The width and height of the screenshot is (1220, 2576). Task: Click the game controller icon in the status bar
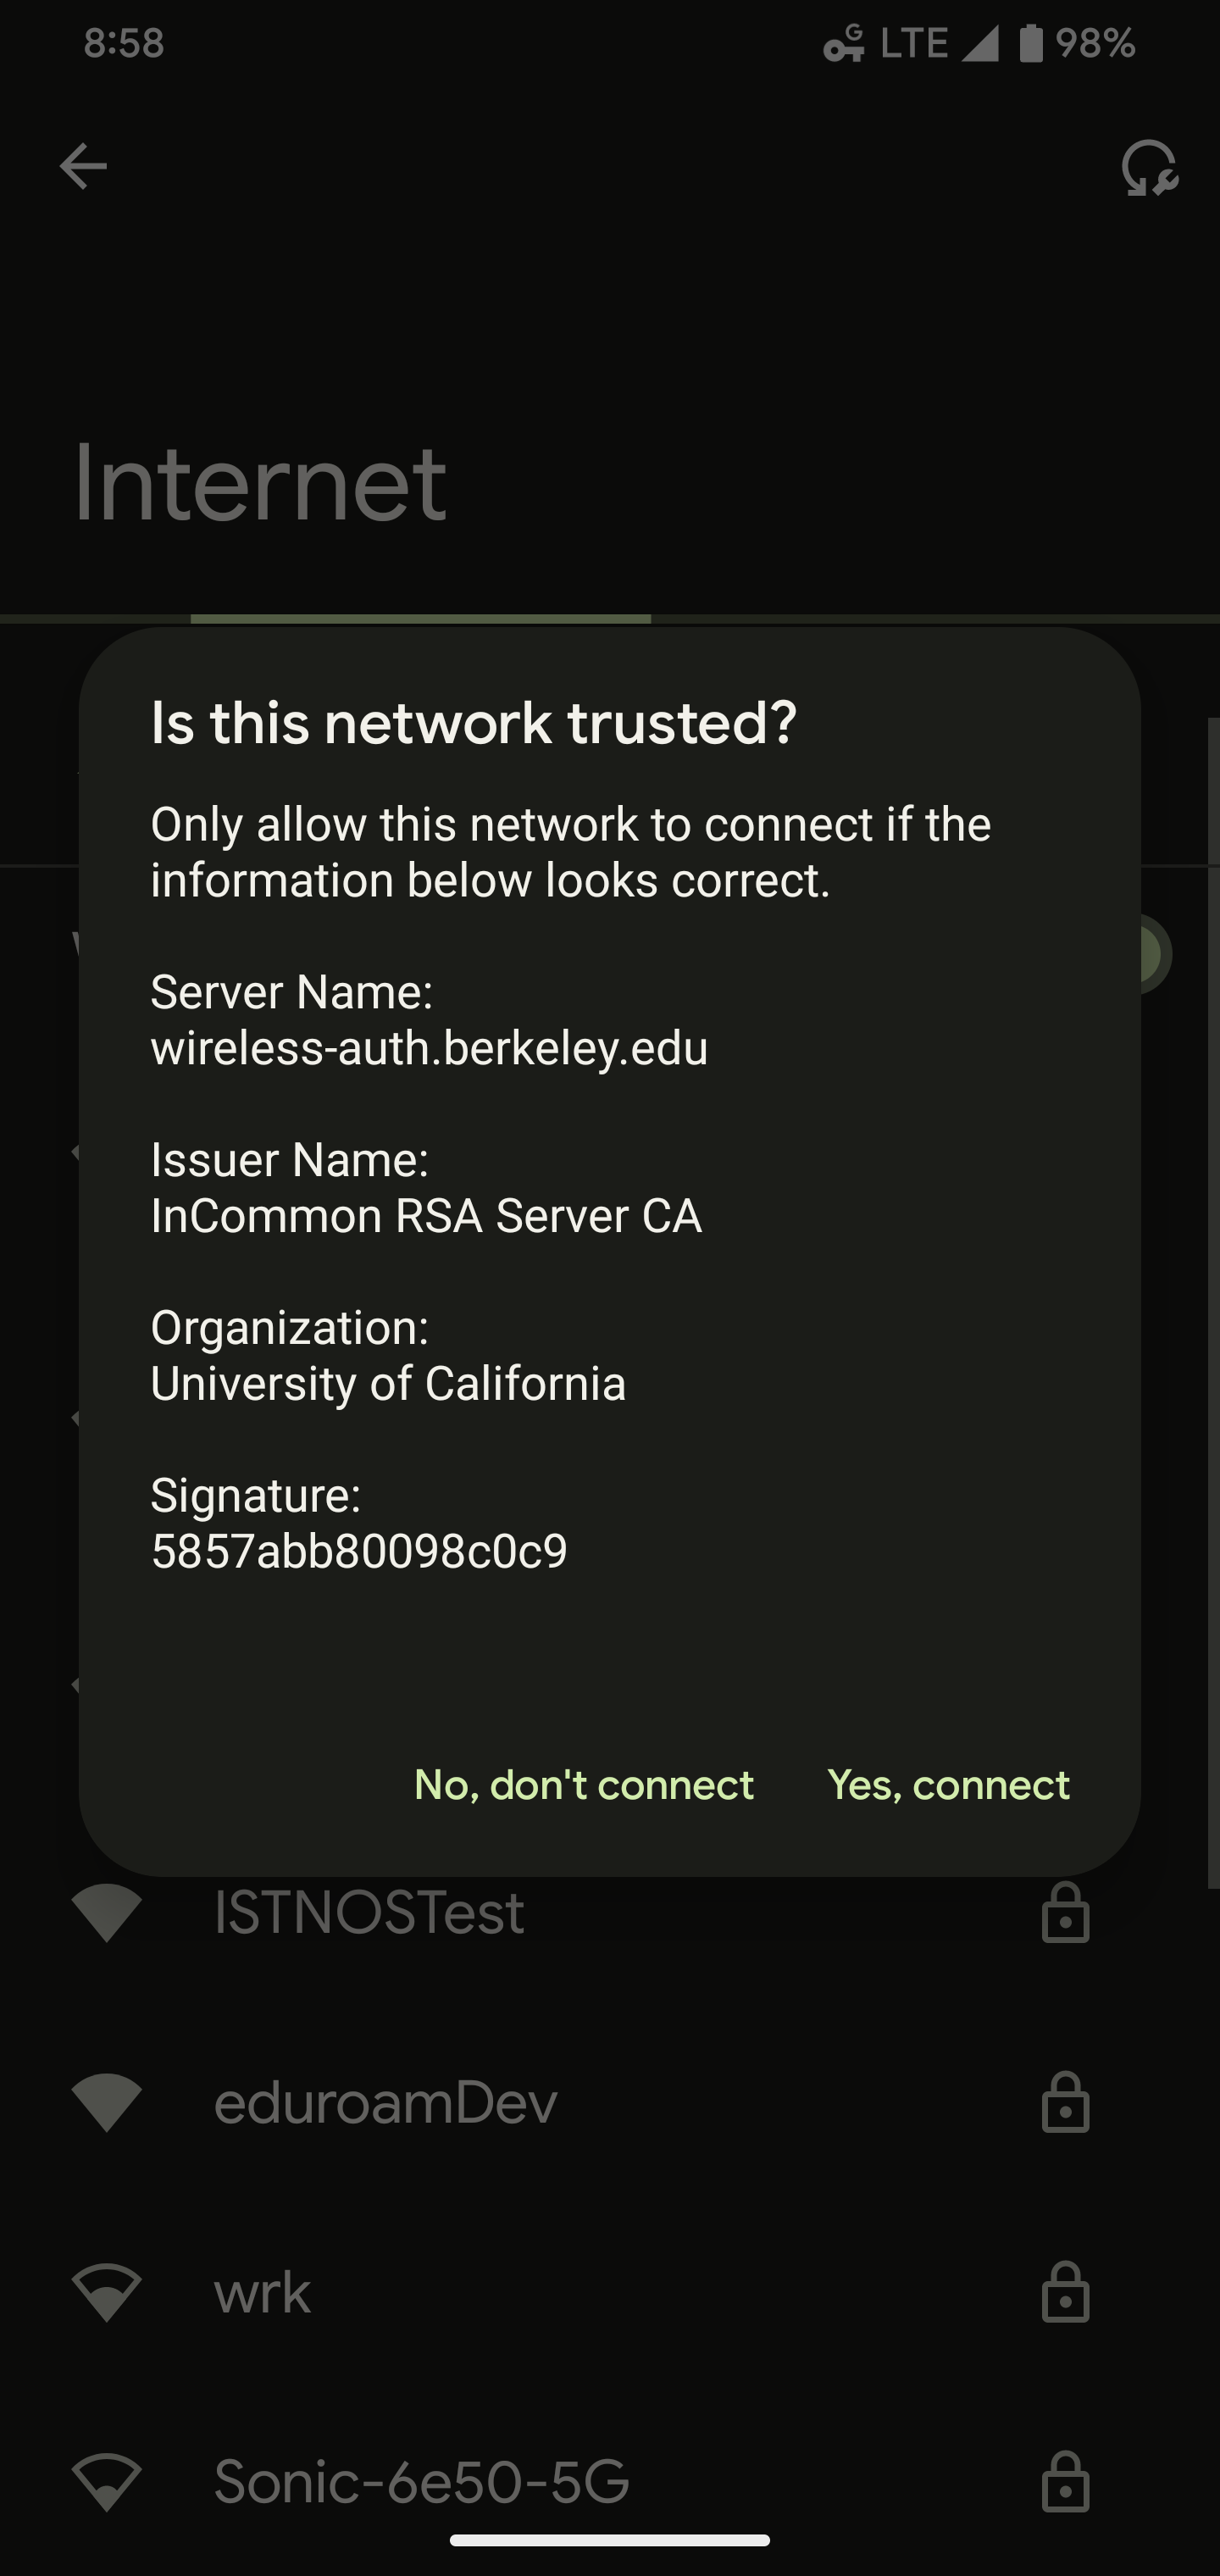843,42
